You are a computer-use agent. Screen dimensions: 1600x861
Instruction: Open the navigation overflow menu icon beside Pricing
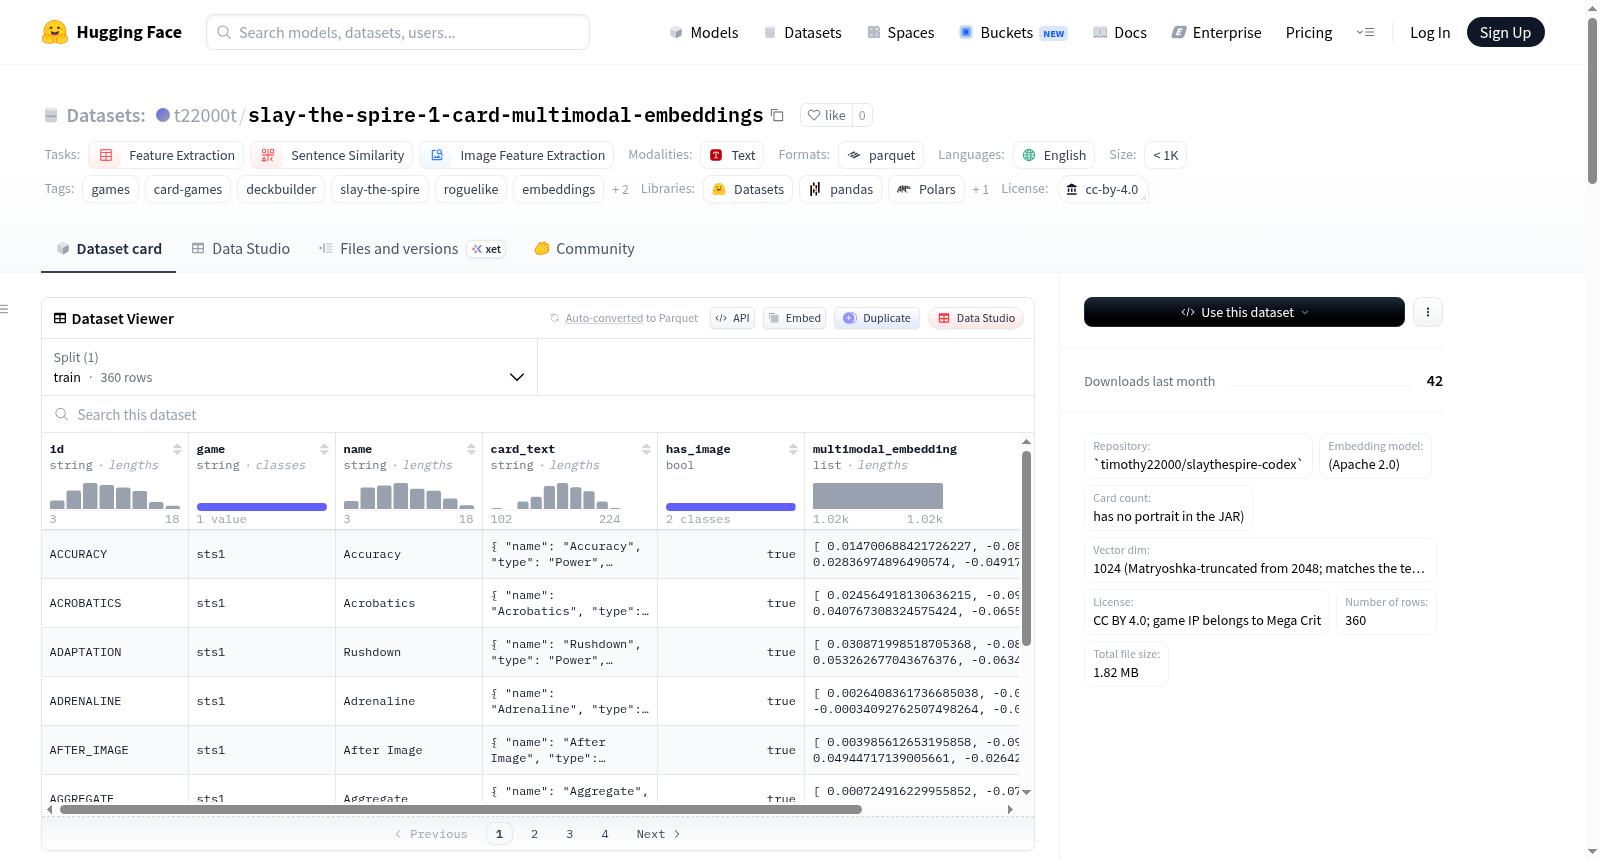(x=1365, y=32)
